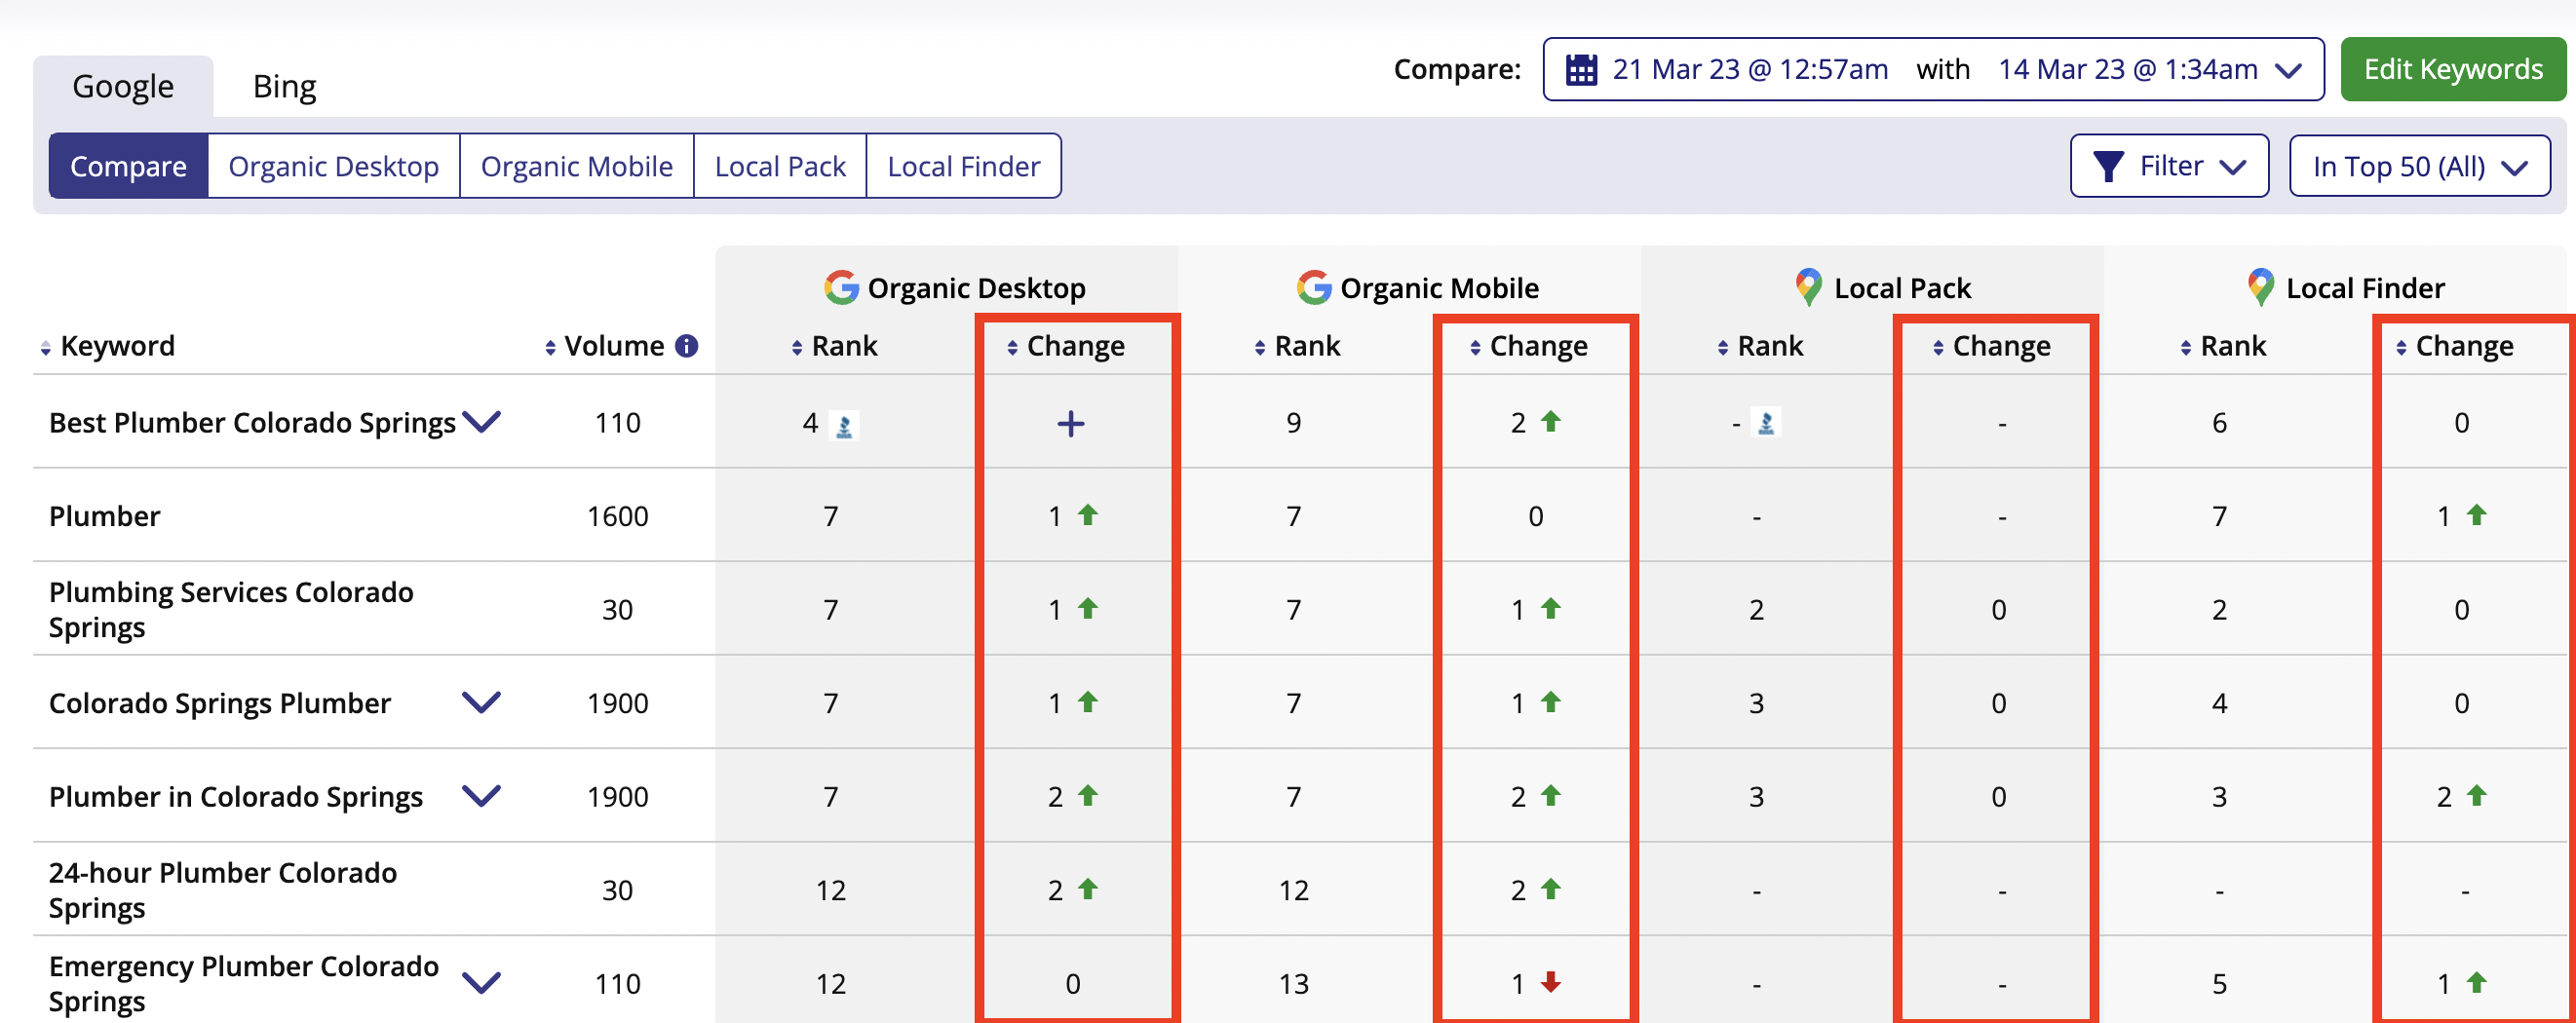Open the compare dates dropdown
The width and height of the screenshot is (2576, 1023).
1933,69
